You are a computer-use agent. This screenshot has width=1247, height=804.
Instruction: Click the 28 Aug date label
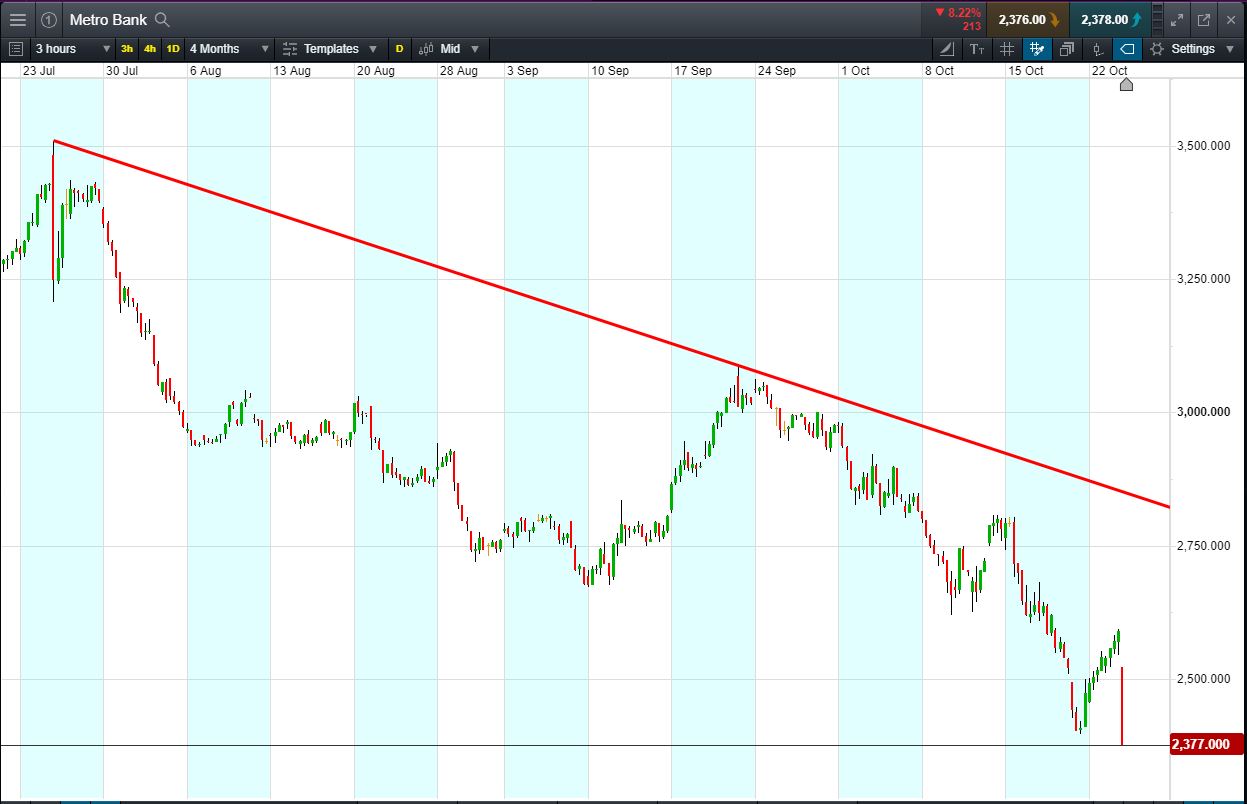point(459,70)
